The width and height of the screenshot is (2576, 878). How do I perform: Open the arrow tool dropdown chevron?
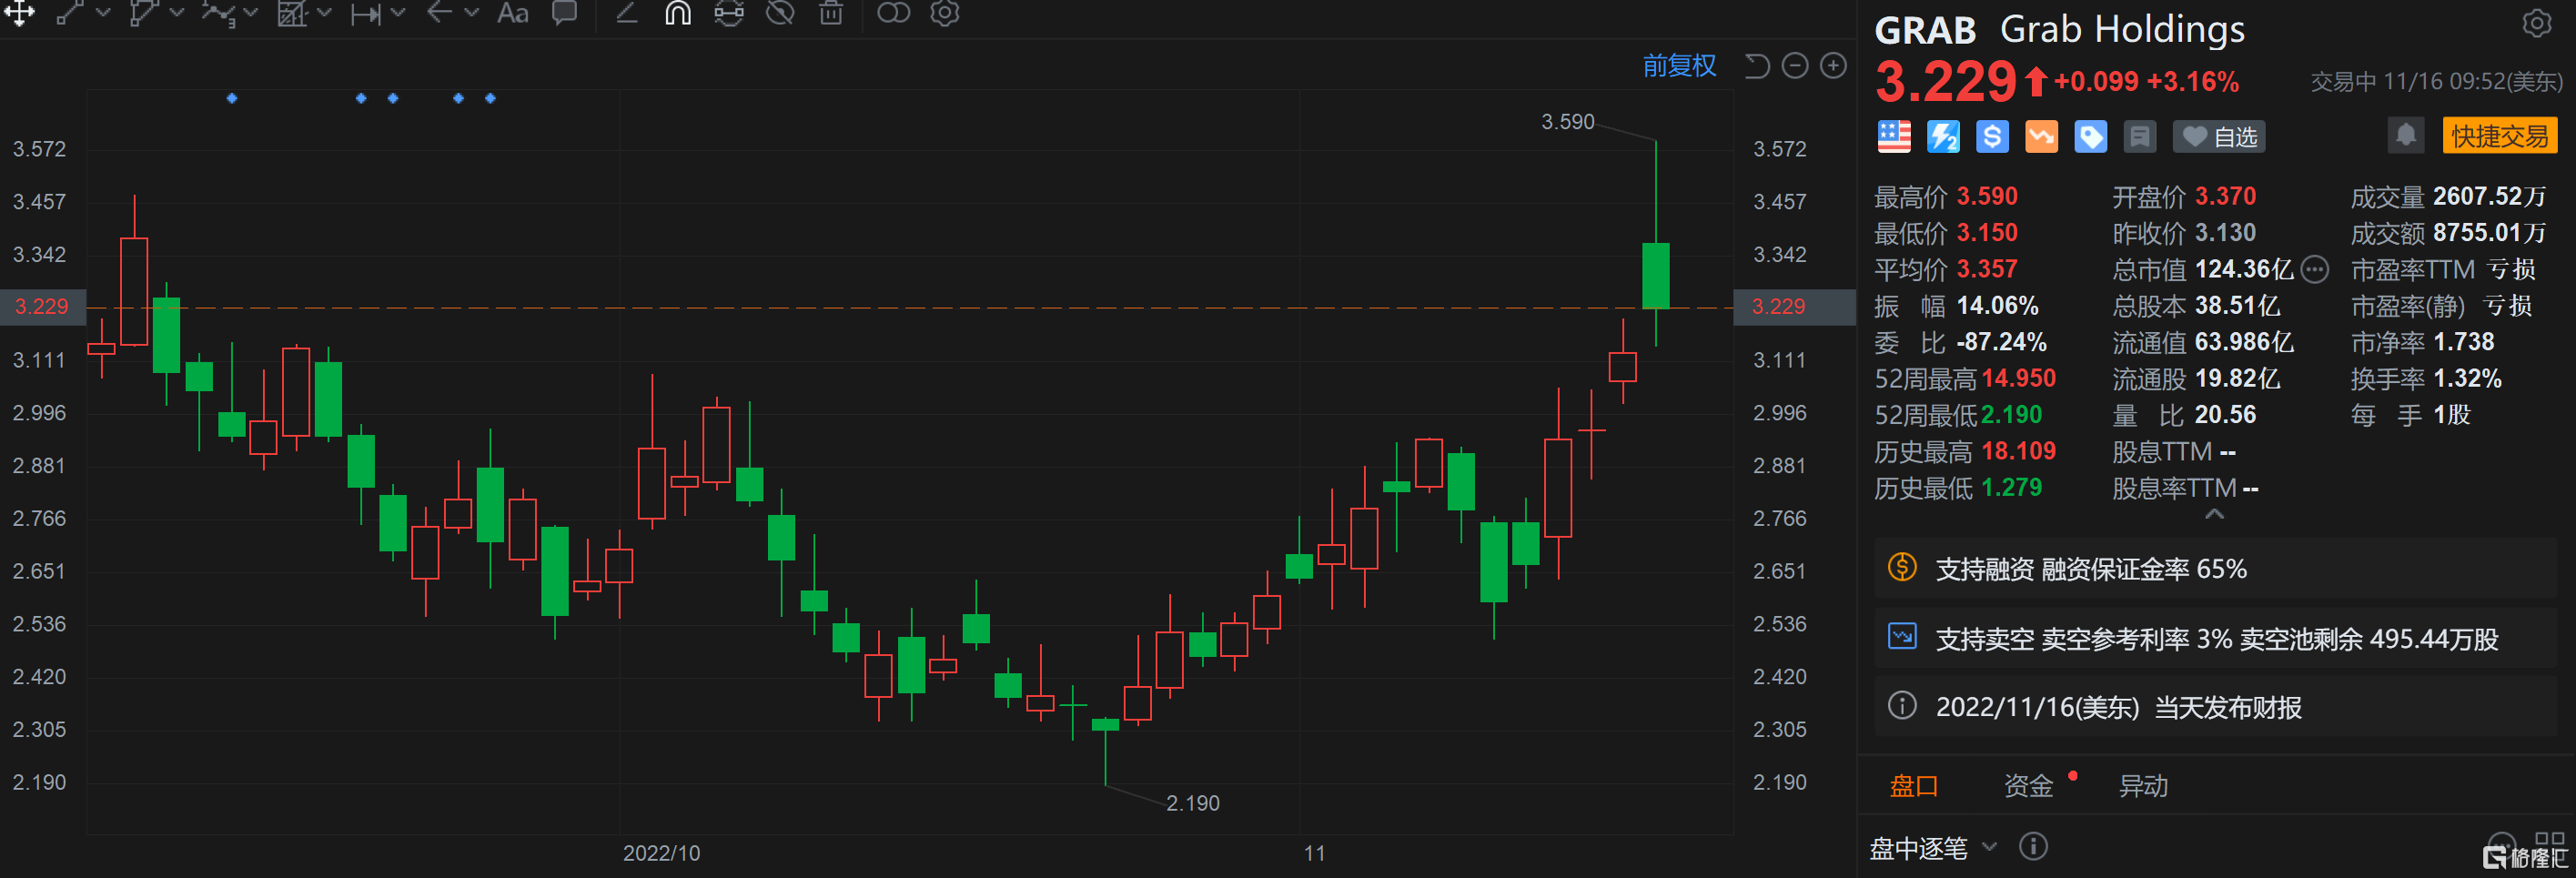[472, 13]
